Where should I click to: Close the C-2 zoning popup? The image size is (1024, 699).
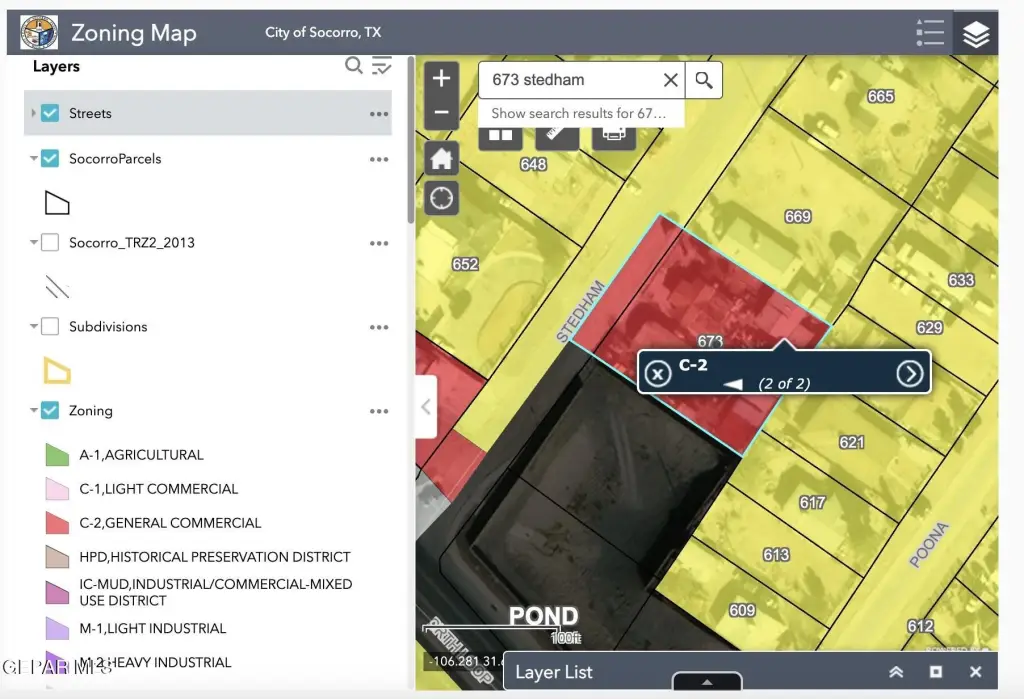(x=657, y=373)
